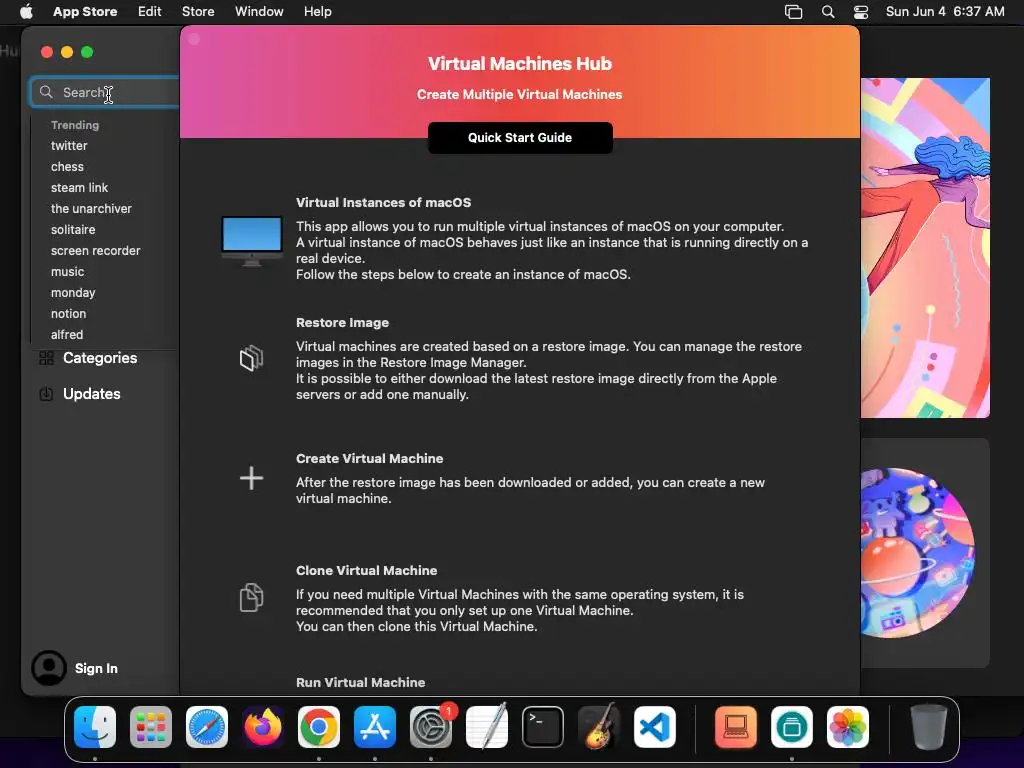1024x768 pixels.
Task: Click the App Store artwork with blue-haired figure
Action: click(925, 248)
